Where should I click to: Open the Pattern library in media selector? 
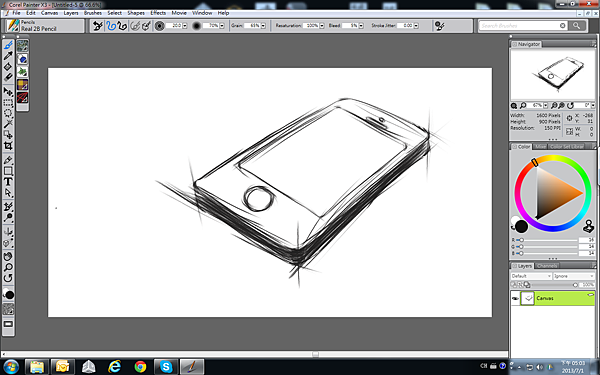pos(23,46)
